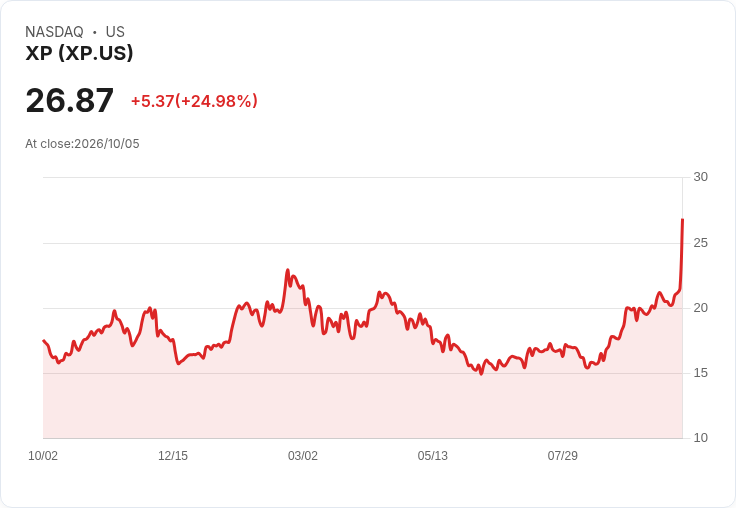Click the early March peak on the price line

288,270
